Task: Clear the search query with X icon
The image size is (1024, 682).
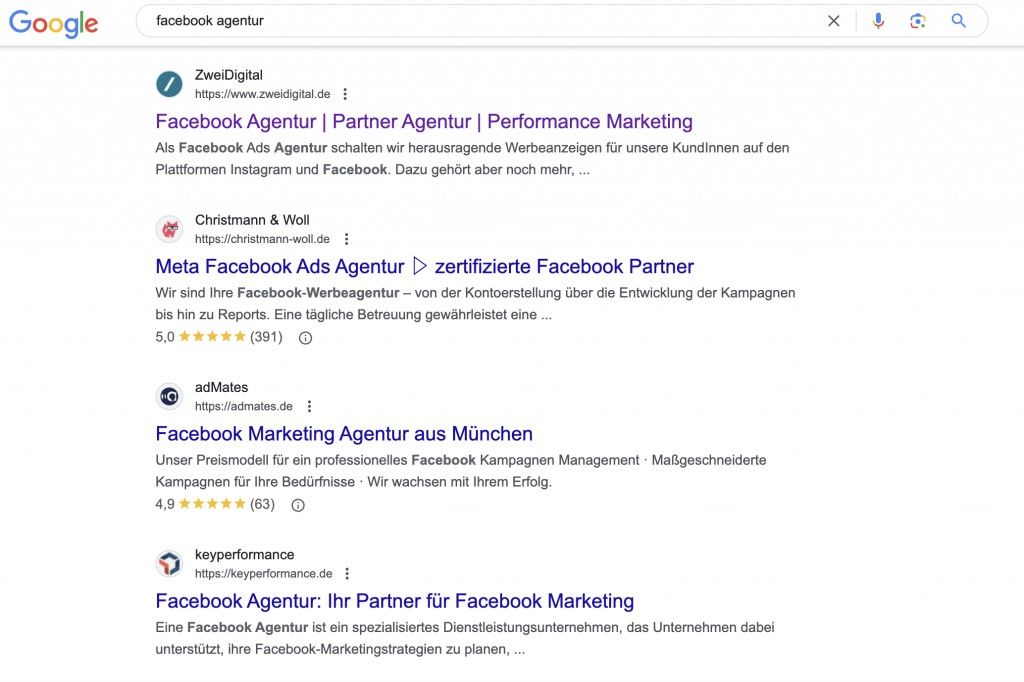Action: coord(834,21)
